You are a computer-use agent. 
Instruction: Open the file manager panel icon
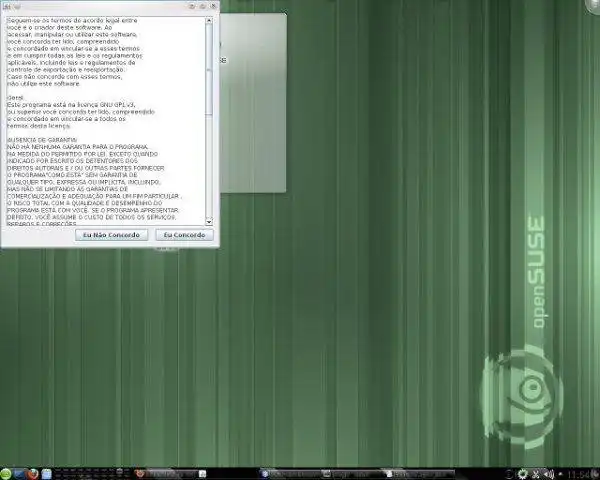46,474
